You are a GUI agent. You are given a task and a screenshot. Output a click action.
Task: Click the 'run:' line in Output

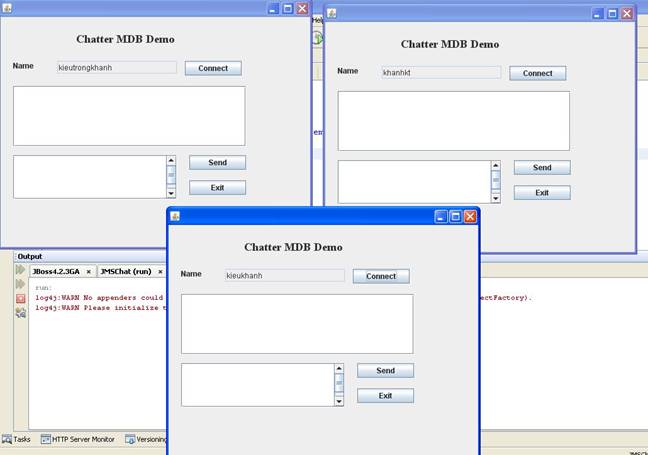click(43, 288)
